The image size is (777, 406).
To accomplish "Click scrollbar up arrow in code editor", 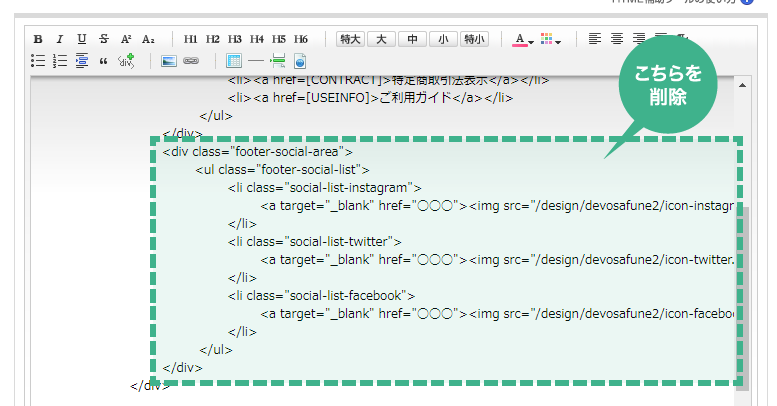I will click(742, 85).
